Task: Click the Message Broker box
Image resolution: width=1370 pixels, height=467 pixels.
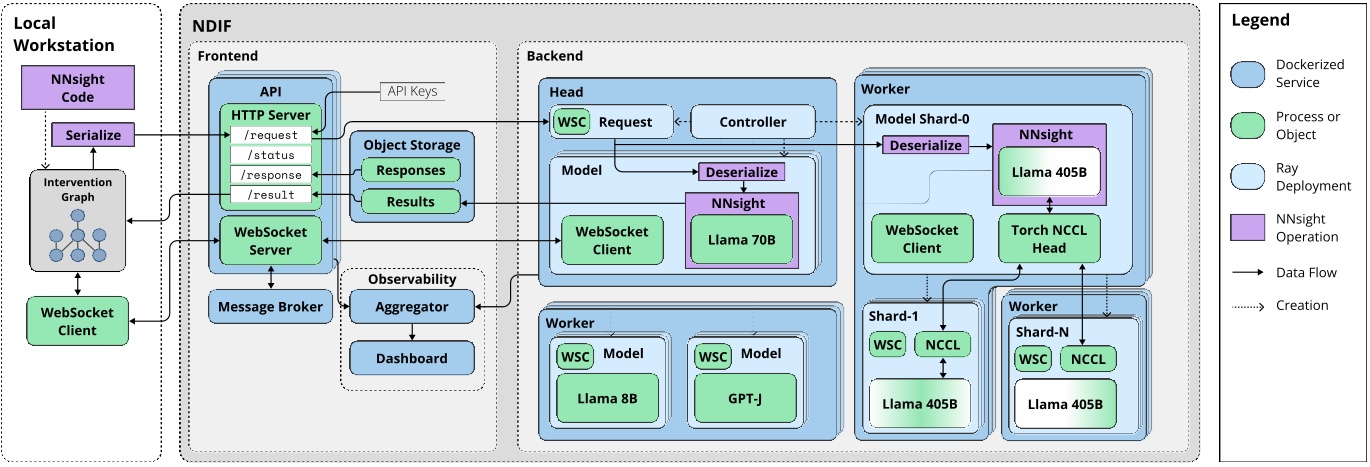Action: 269,307
